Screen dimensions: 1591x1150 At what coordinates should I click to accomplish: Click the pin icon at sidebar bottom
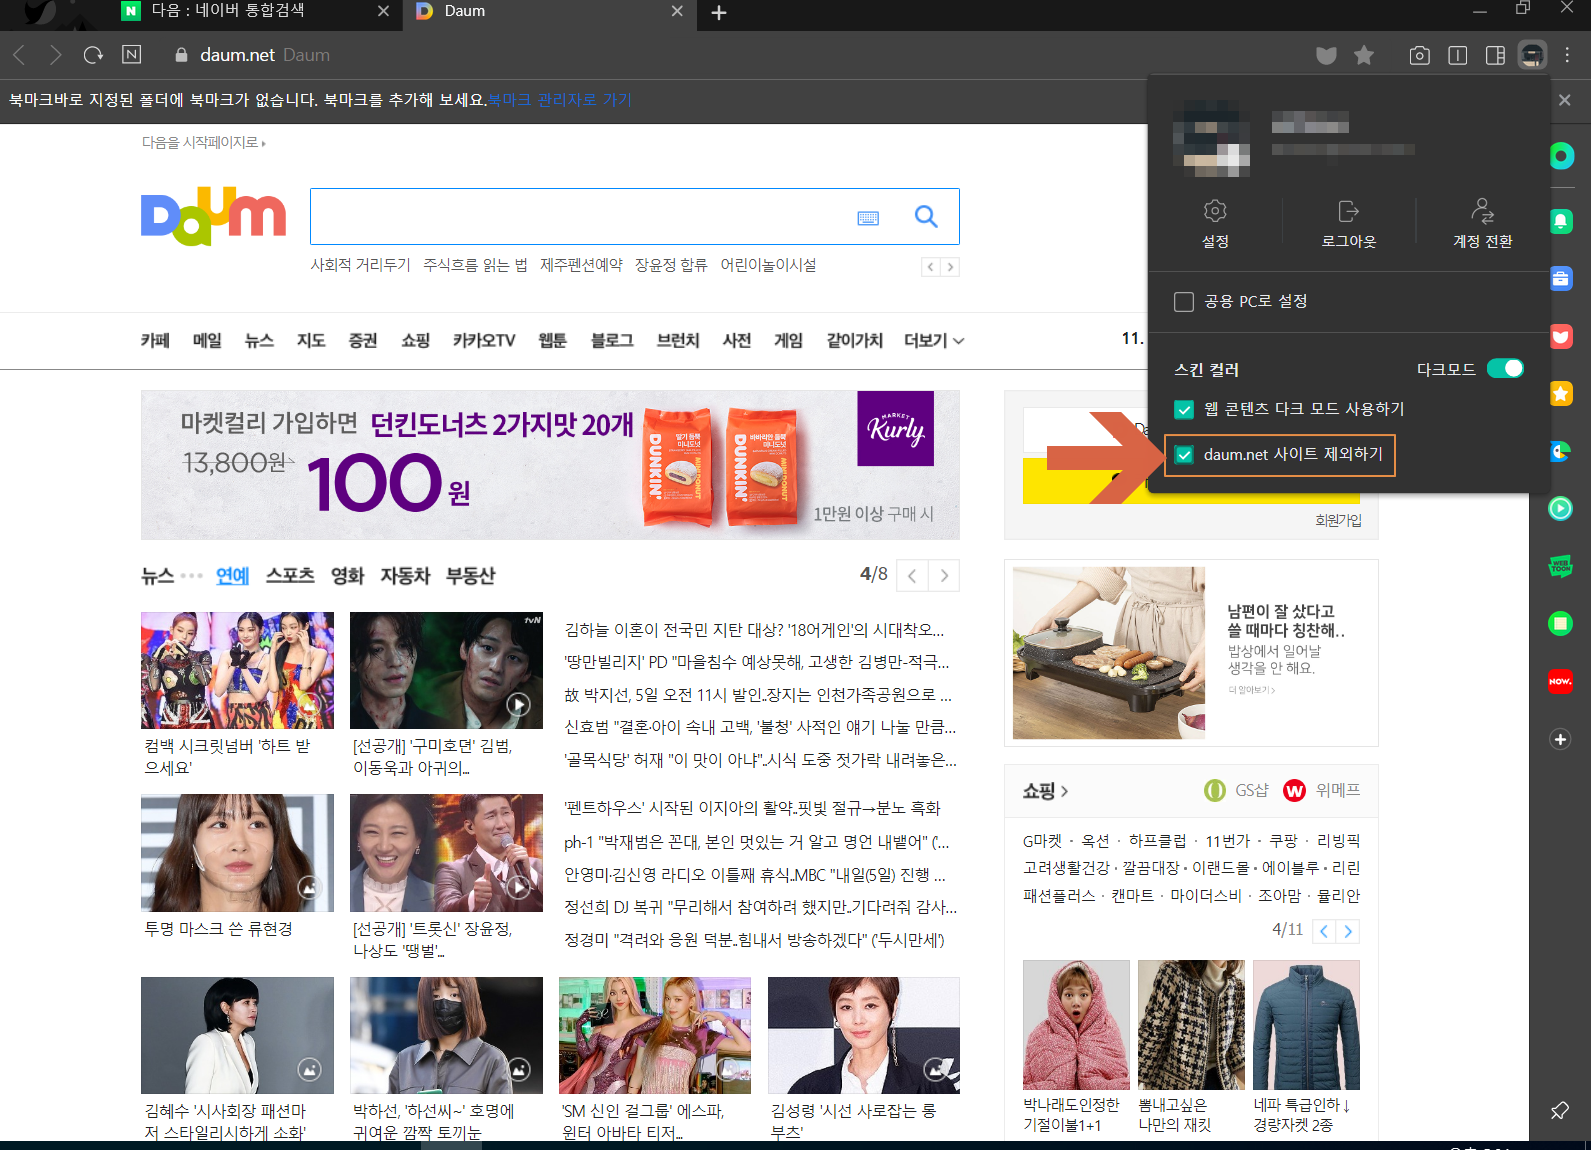[x=1559, y=1111]
